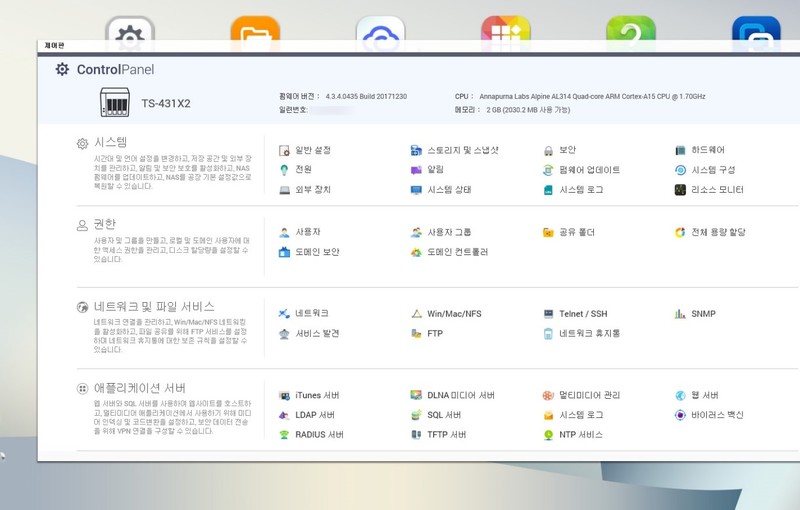Open the 리소스 모니터 icon
Viewport: 800px width, 510px height.
pyautogui.click(x=680, y=190)
